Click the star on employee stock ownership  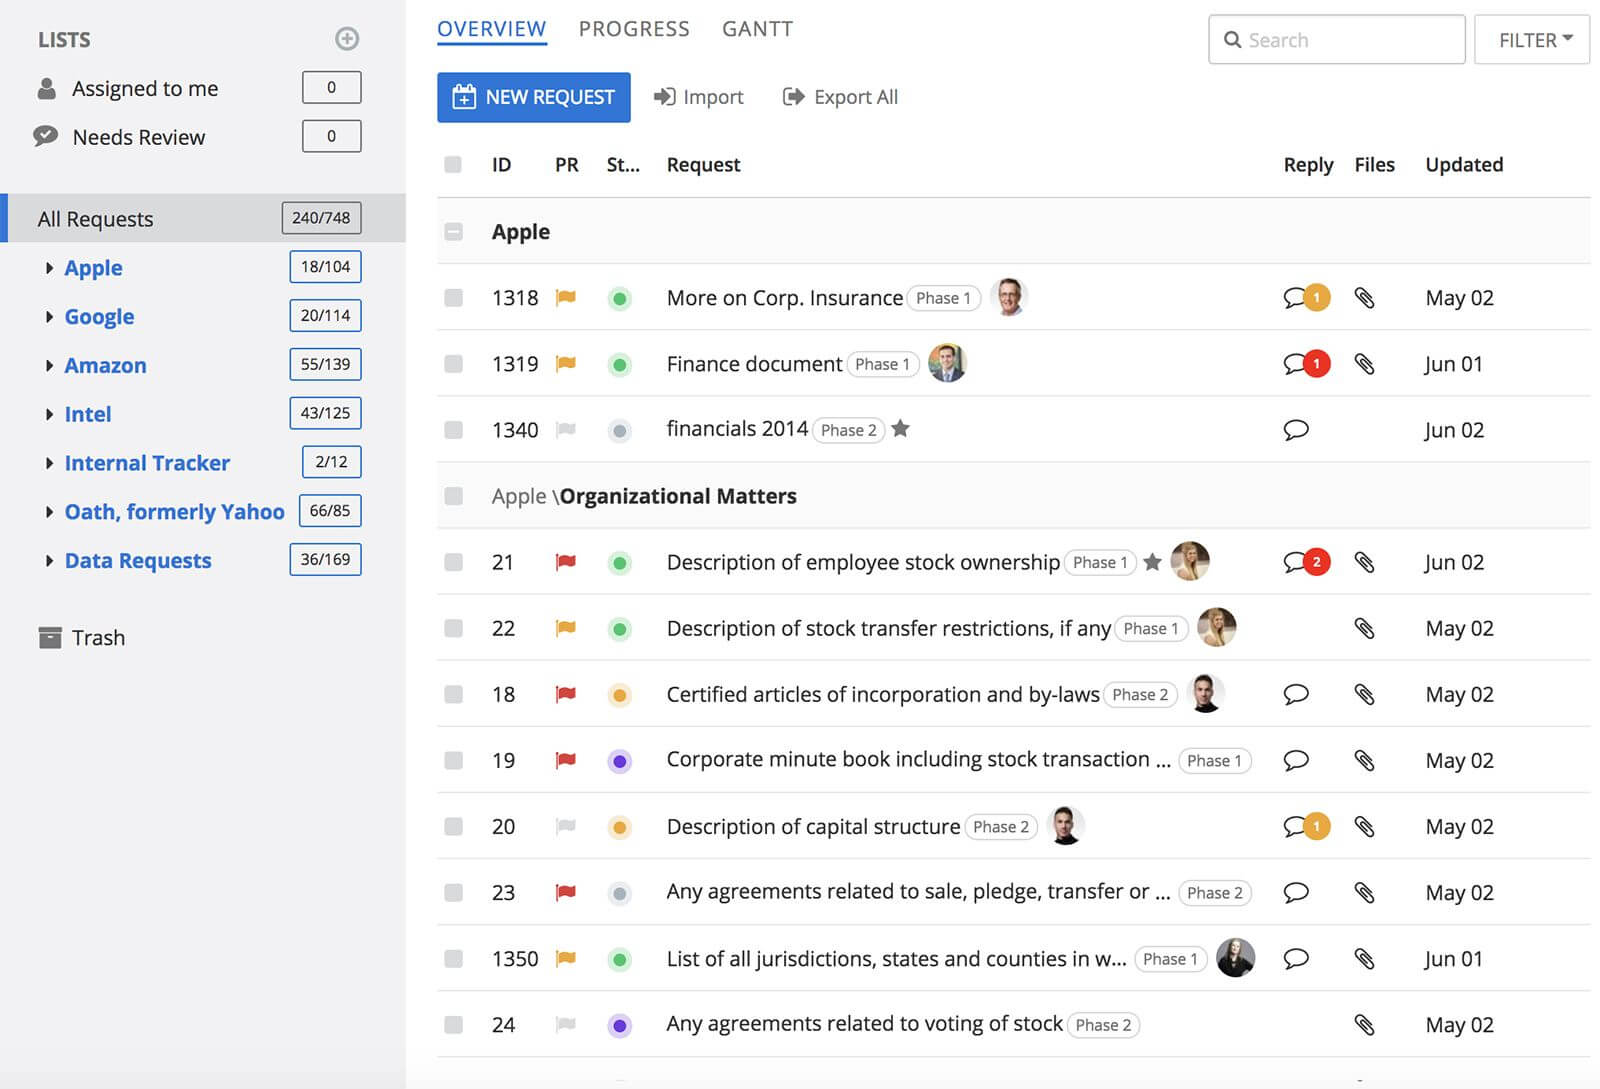tap(1152, 562)
